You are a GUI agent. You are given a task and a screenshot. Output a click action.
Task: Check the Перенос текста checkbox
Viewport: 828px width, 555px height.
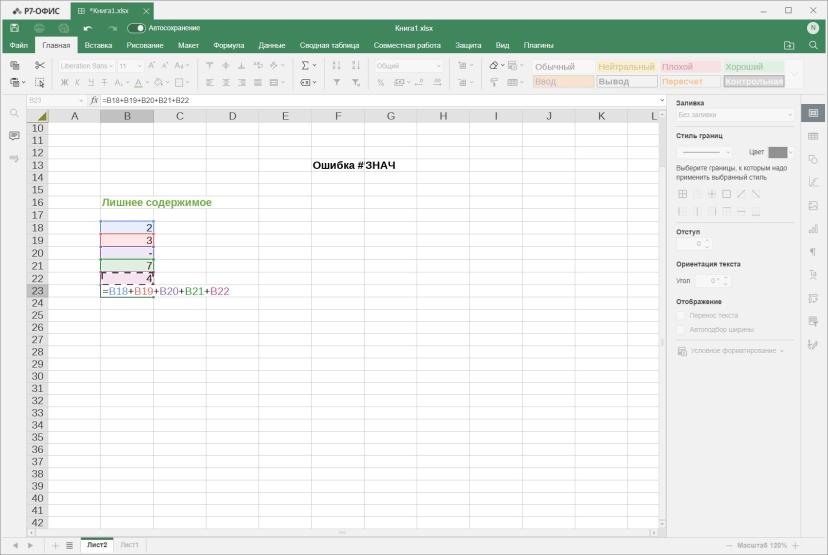(x=681, y=315)
